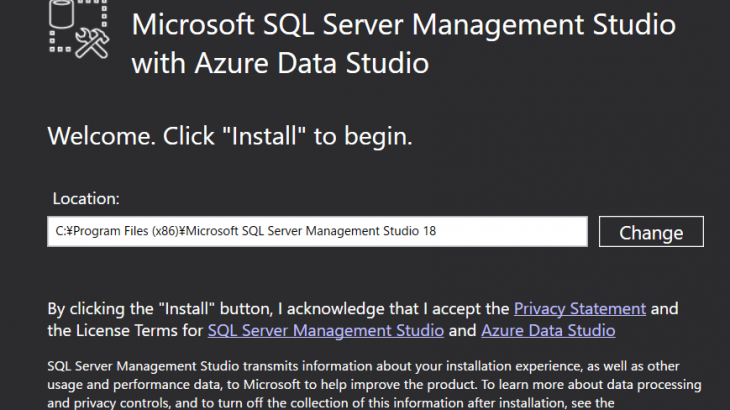This screenshot has height=410, width=730.
Task: Click the "Location:" label
Action: pos(86,198)
